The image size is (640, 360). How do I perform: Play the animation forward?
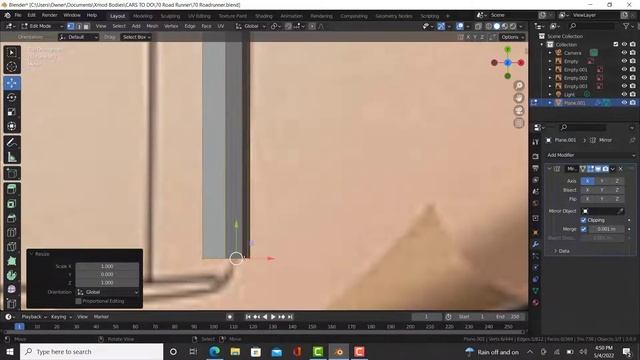[x=273, y=317]
